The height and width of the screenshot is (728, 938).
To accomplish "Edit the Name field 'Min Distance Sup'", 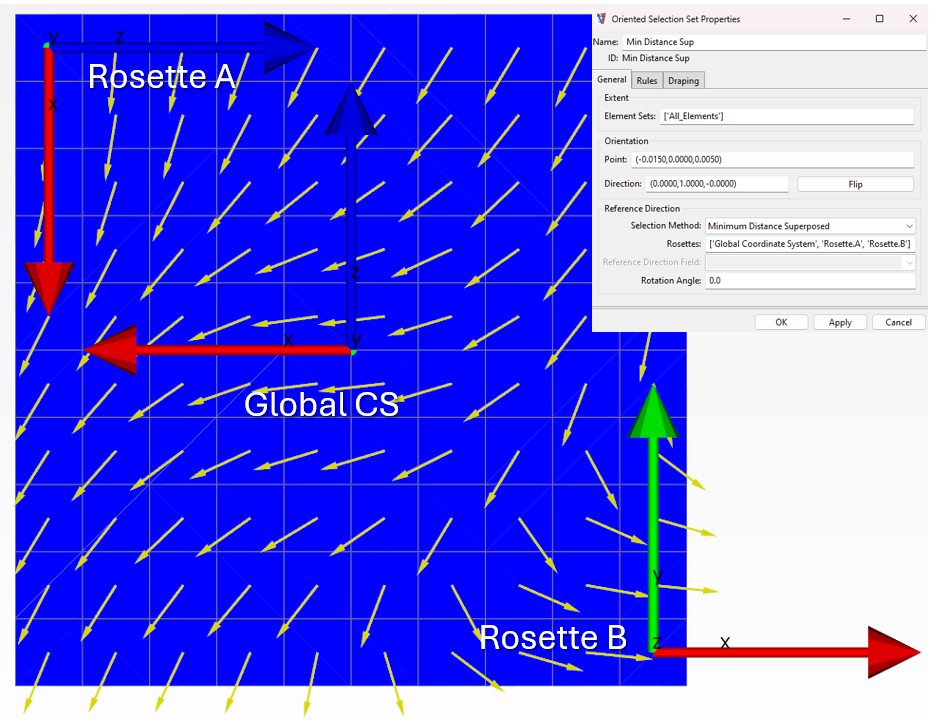I will pos(770,42).
